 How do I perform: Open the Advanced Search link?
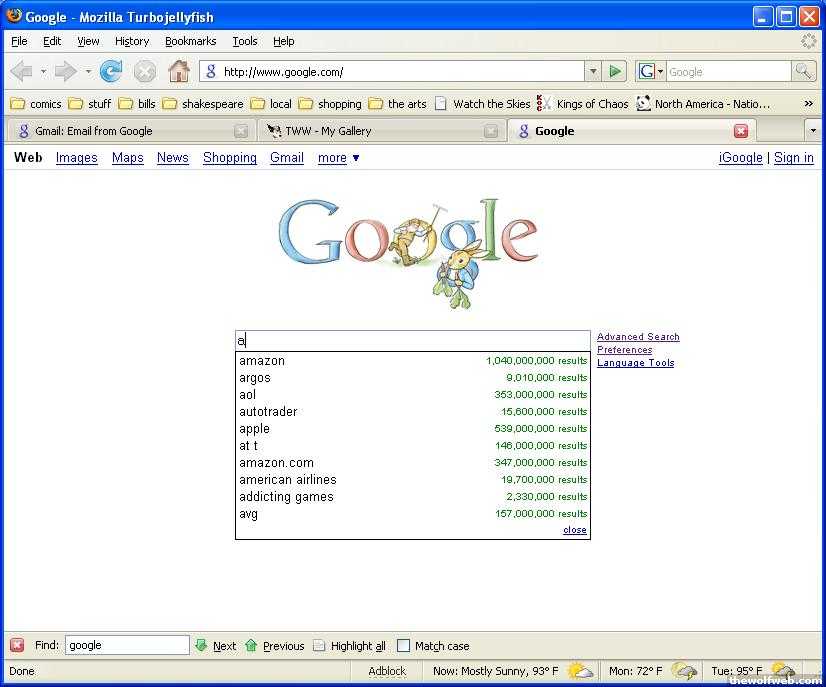[638, 337]
